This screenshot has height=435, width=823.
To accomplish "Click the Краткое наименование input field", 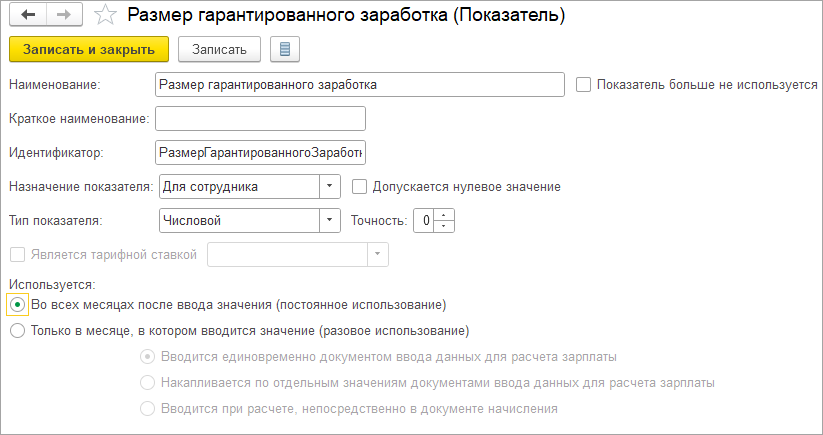I will (x=260, y=119).
